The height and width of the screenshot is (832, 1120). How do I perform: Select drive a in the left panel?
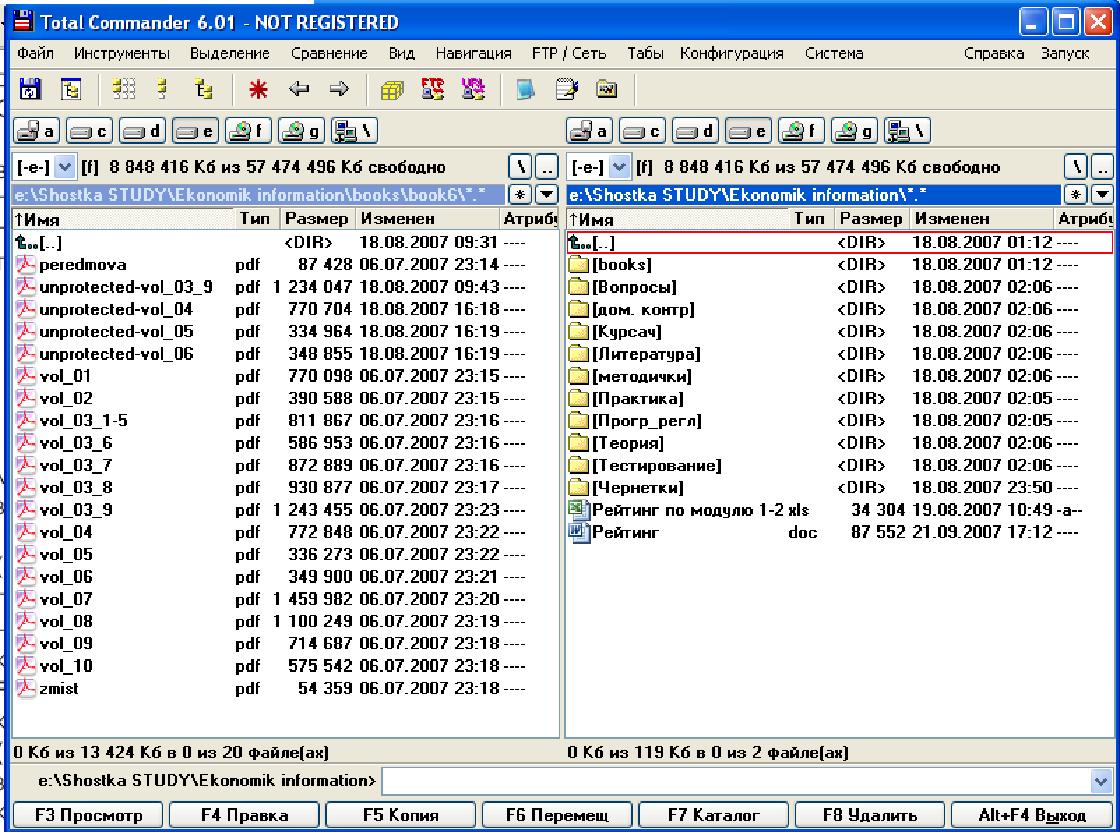(36, 131)
